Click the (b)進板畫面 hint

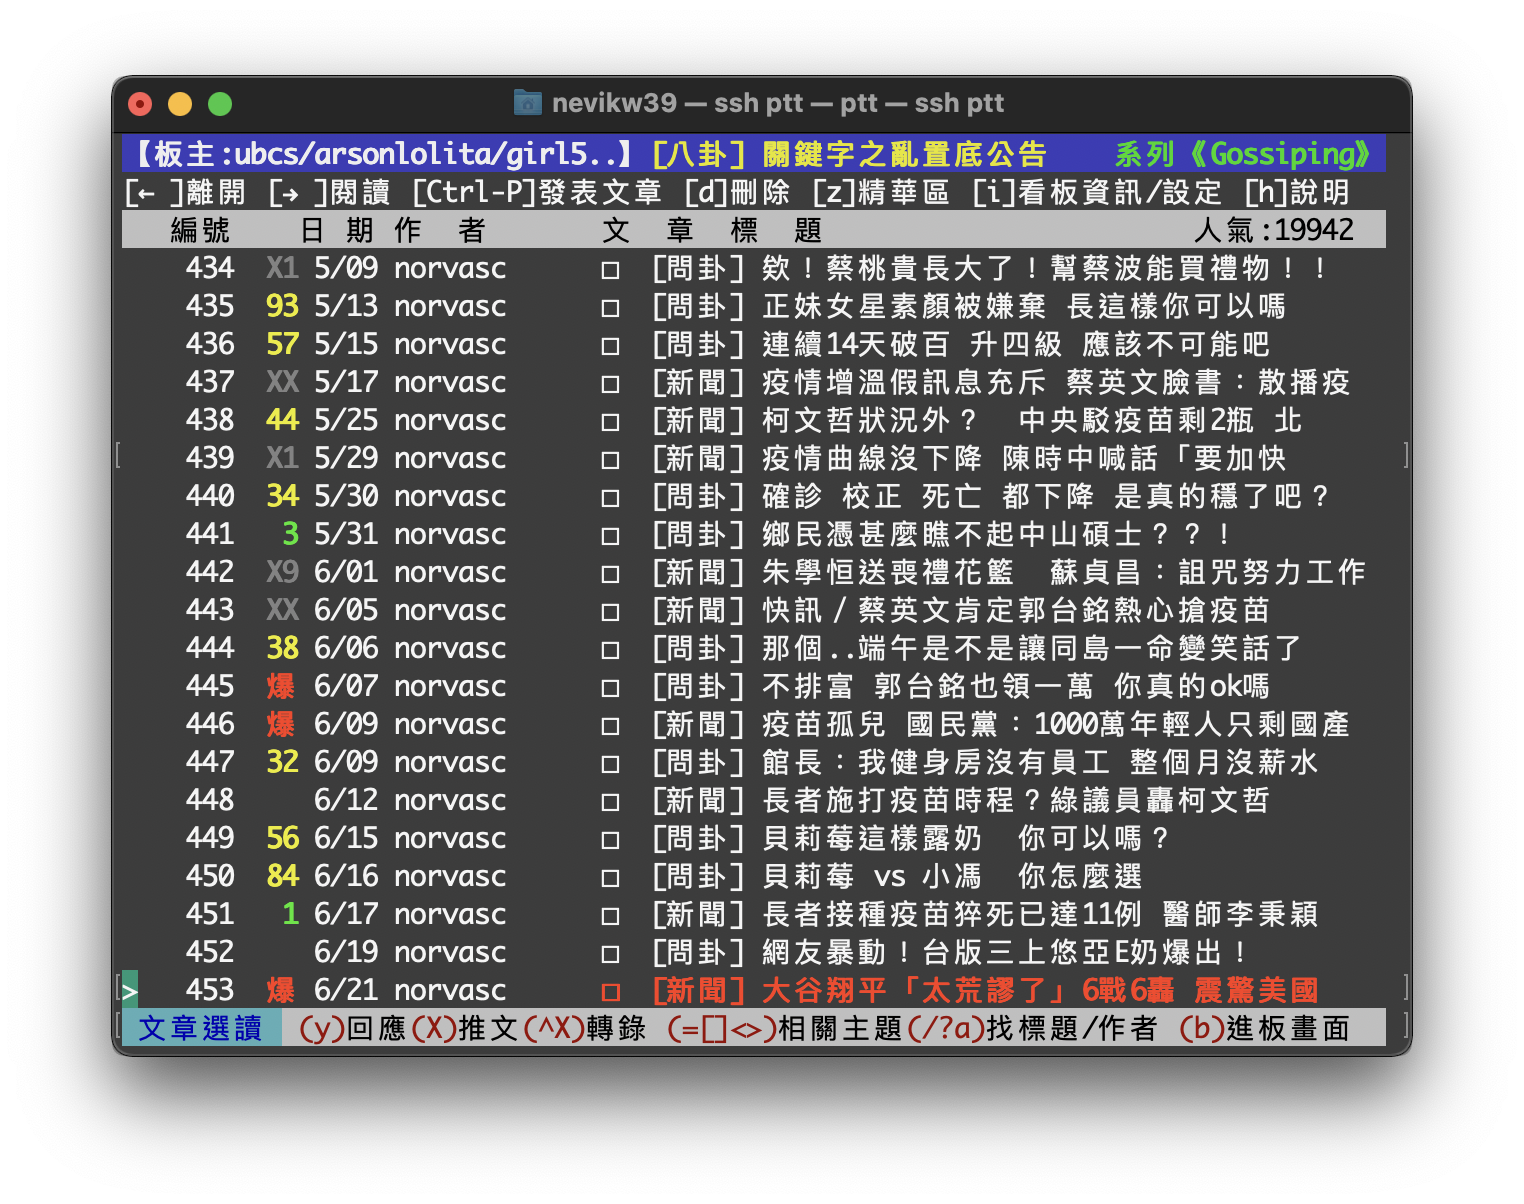1265,1028
